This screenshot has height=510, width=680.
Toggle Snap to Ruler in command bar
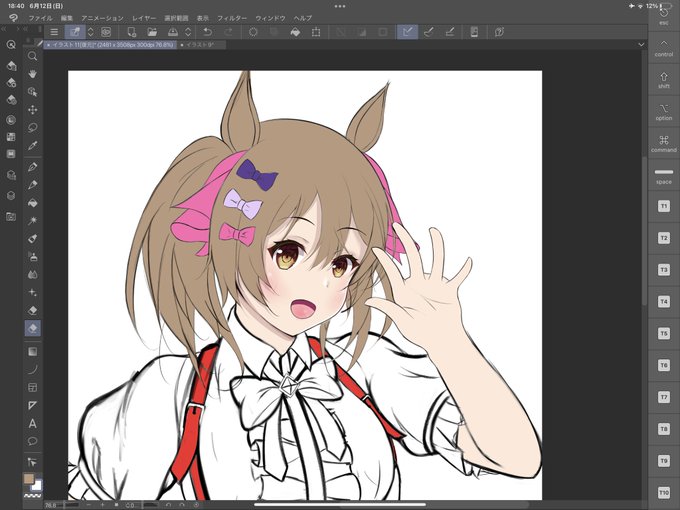tap(407, 32)
